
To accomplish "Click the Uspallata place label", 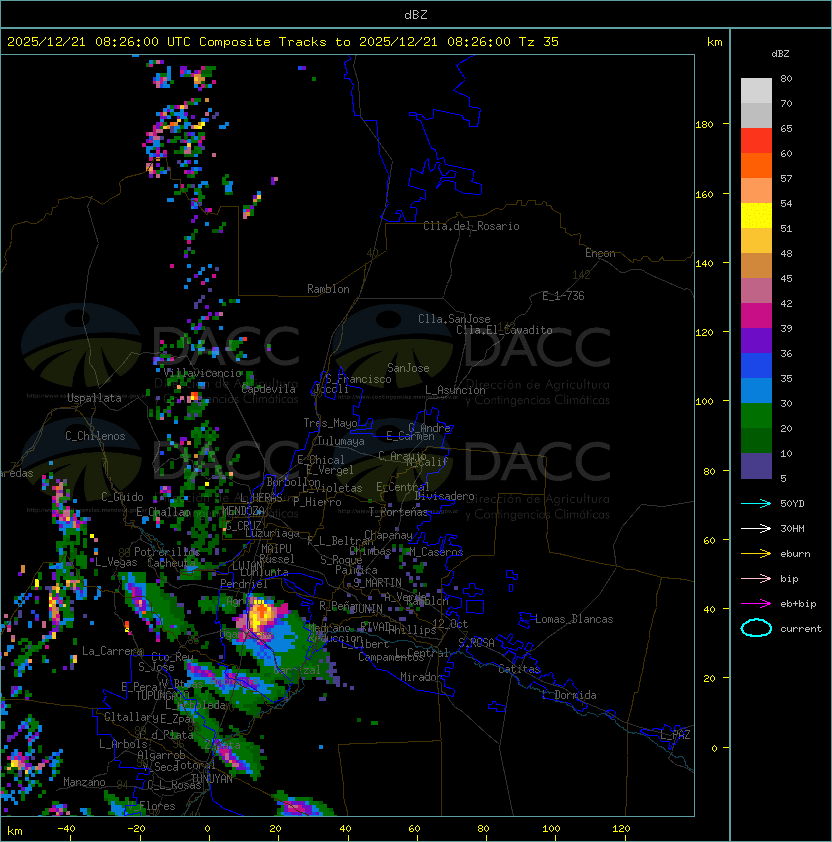I will point(94,398).
